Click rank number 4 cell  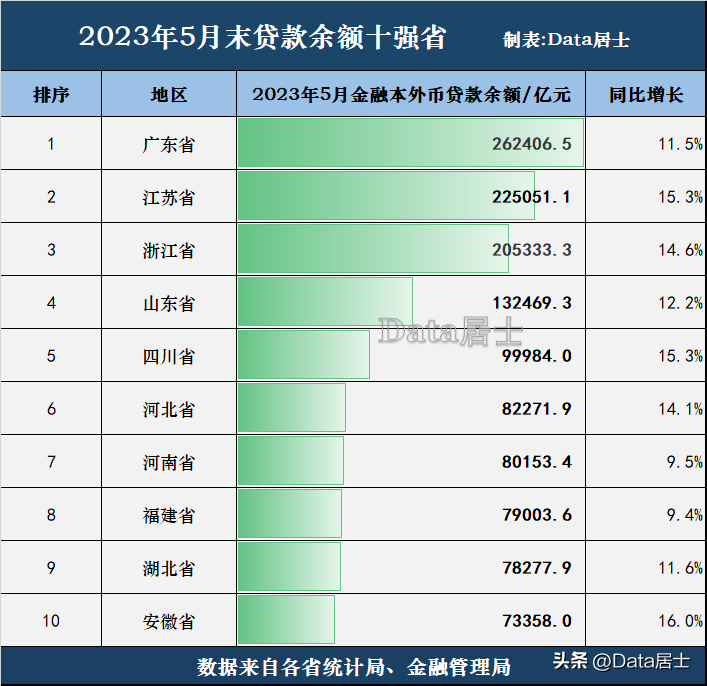point(51,303)
